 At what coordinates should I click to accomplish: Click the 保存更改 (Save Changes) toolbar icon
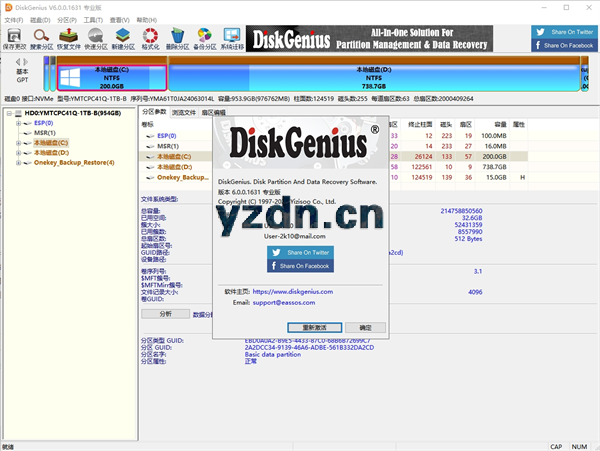tap(15, 38)
